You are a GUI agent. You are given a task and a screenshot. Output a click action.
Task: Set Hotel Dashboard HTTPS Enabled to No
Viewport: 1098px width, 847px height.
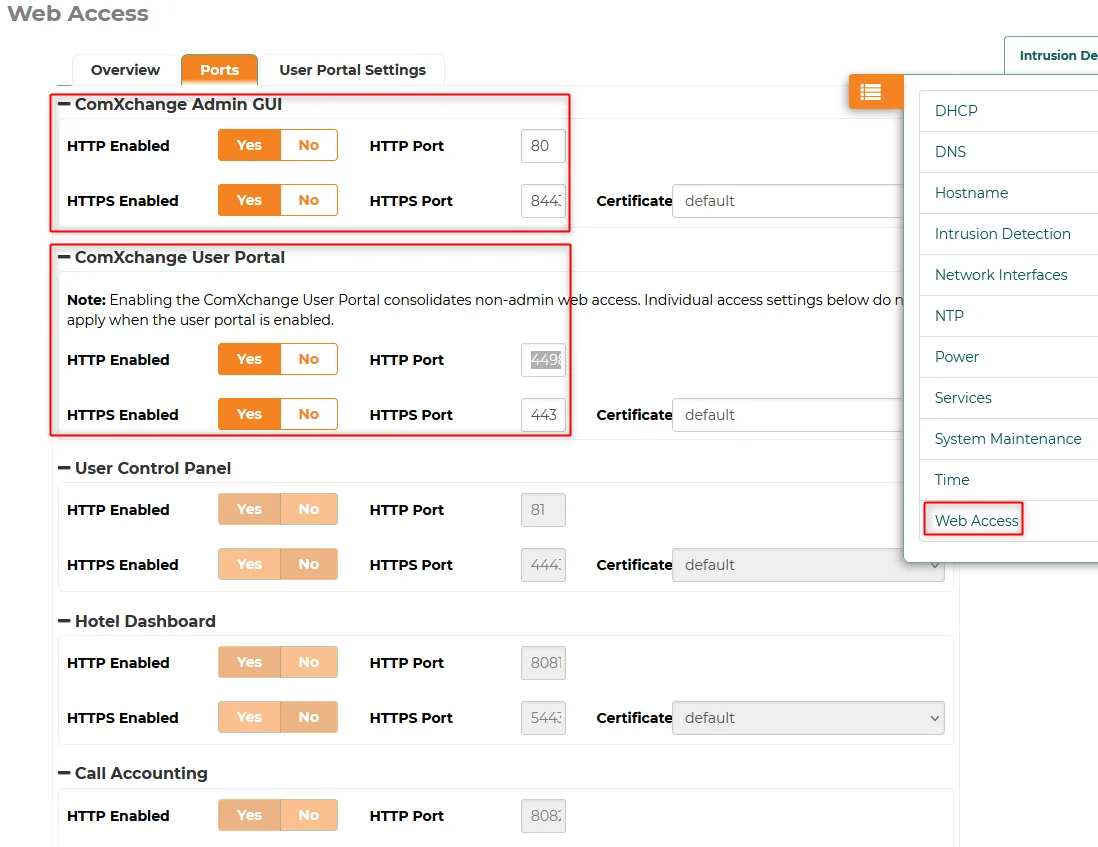pyautogui.click(x=309, y=717)
